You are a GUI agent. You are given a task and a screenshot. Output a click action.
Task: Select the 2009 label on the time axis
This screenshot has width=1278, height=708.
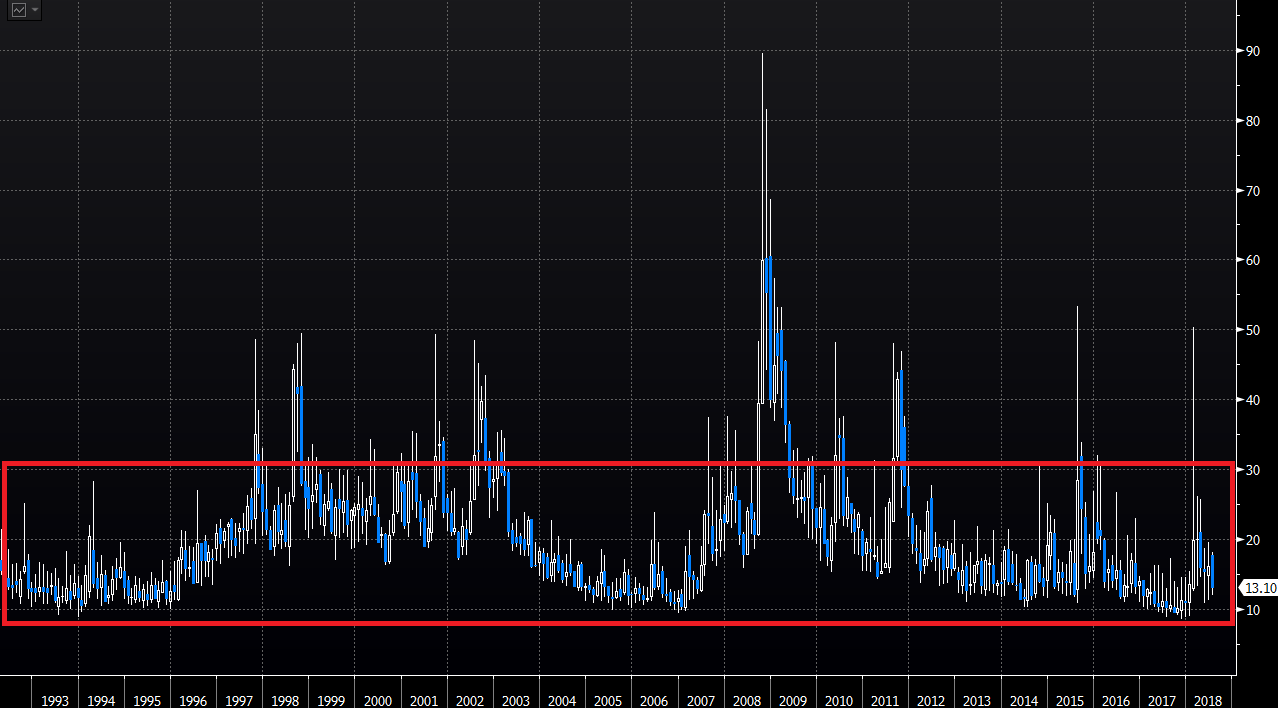click(x=793, y=702)
